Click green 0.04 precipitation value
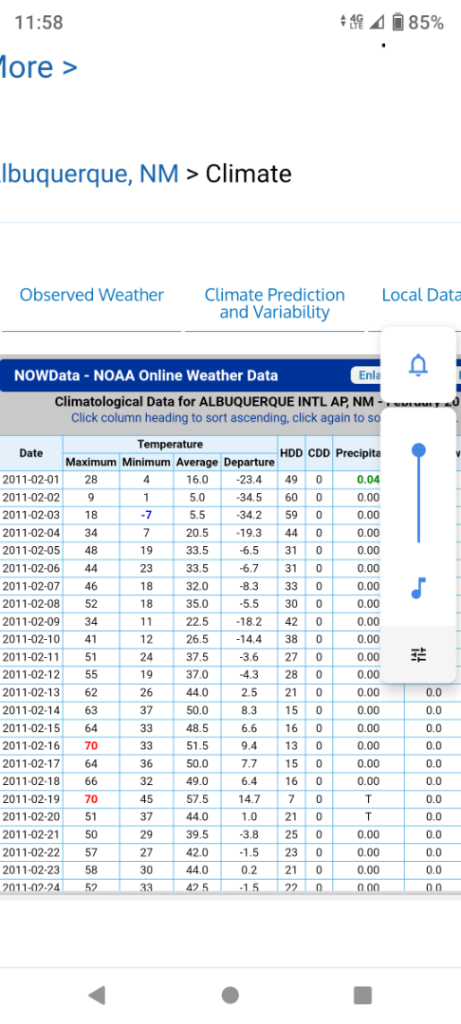Viewport: 461px width, 1024px height. [x=368, y=479]
